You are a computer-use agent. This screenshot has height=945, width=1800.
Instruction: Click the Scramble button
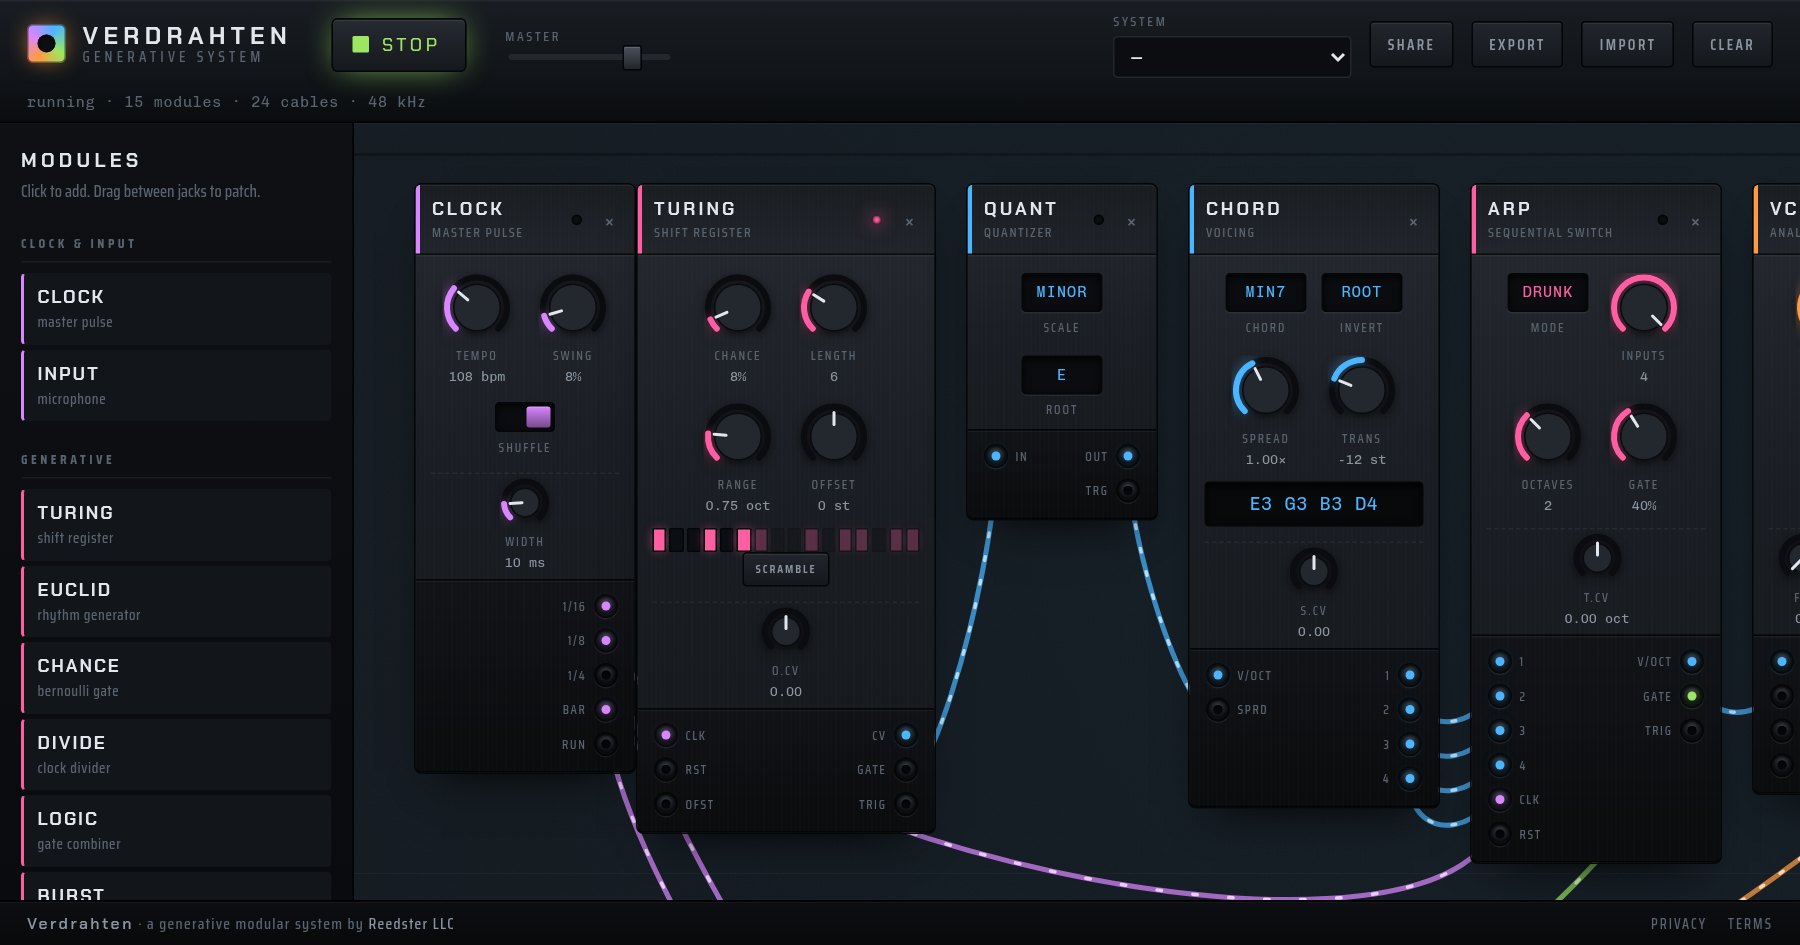(x=785, y=569)
